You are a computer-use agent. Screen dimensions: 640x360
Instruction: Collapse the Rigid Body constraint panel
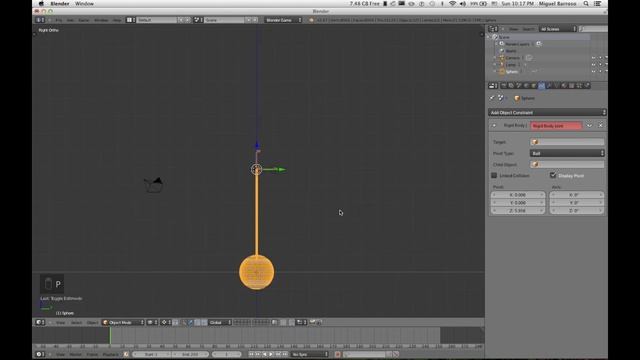(x=493, y=126)
